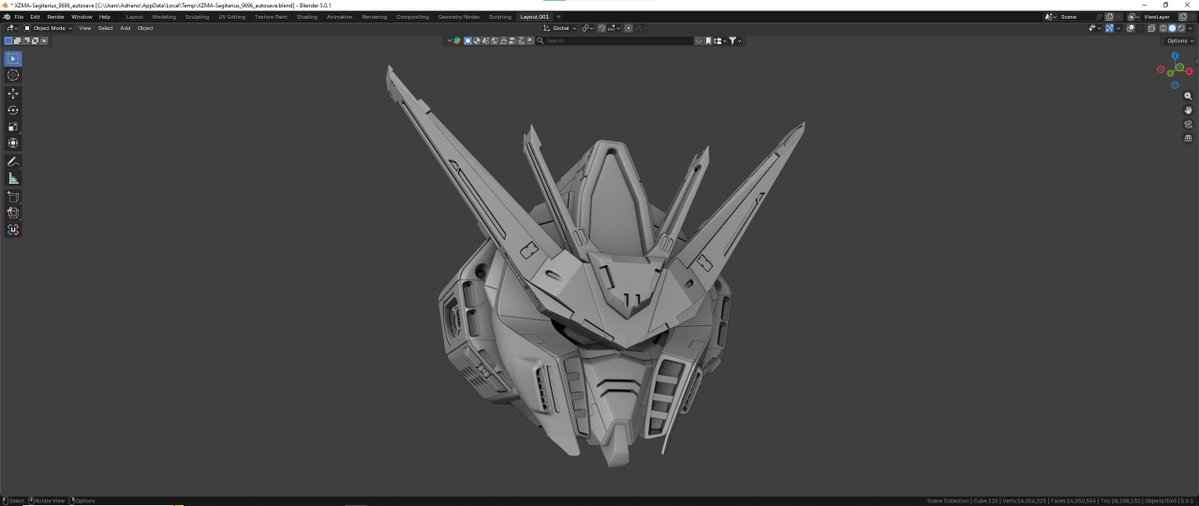Screen dimensions: 1199x506
Task: Select the Scale tool
Action: coord(13,127)
